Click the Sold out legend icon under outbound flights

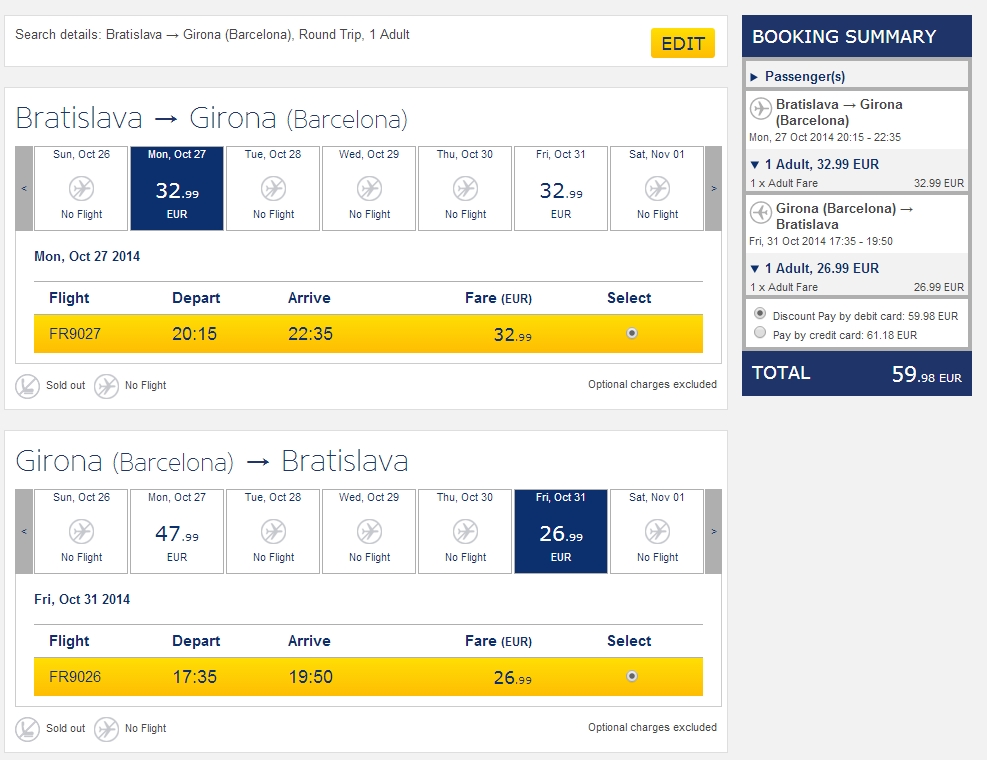(x=28, y=386)
